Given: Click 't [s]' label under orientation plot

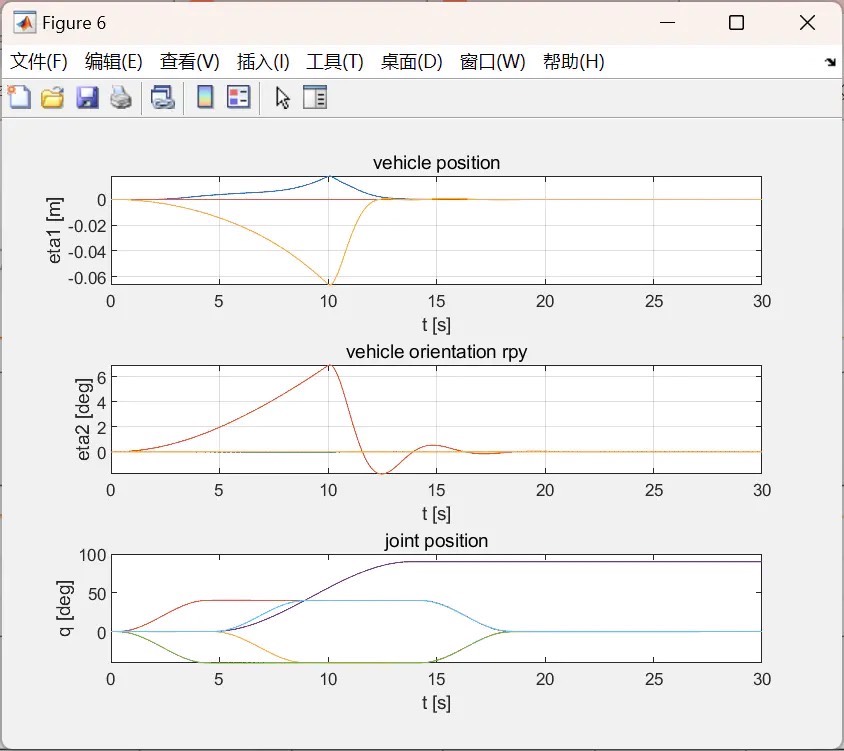Looking at the screenshot, I should pos(437,514).
